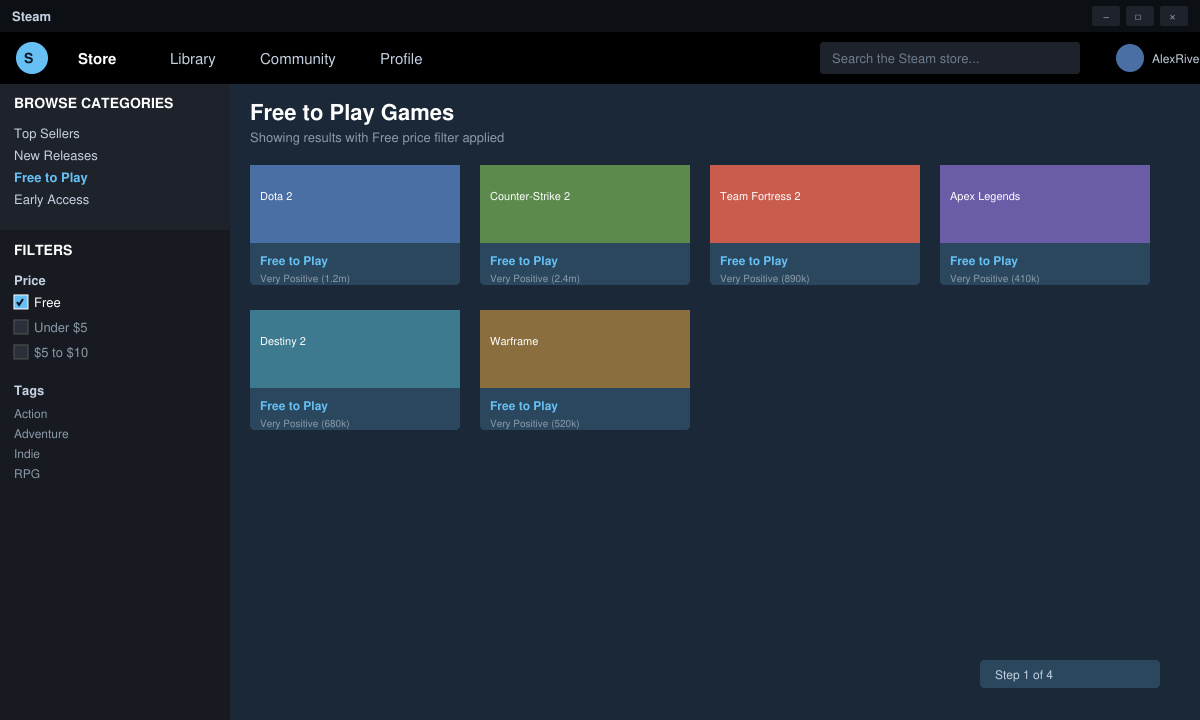Open Counter-Strike 2 game thumbnail

(585, 204)
